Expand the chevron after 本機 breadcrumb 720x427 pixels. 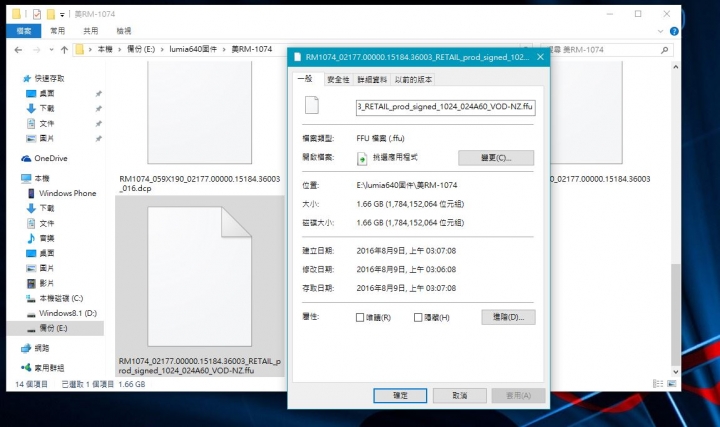pyautogui.click(x=119, y=49)
